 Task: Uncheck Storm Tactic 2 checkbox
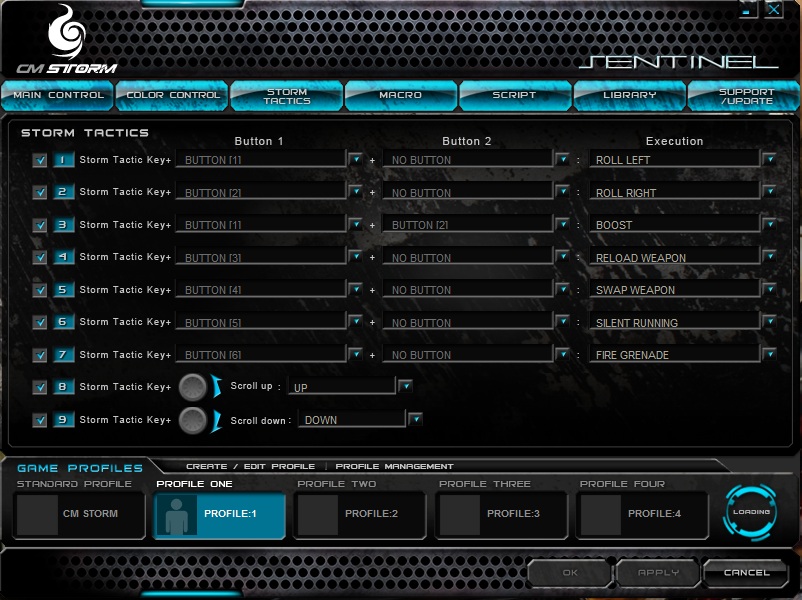coord(39,193)
